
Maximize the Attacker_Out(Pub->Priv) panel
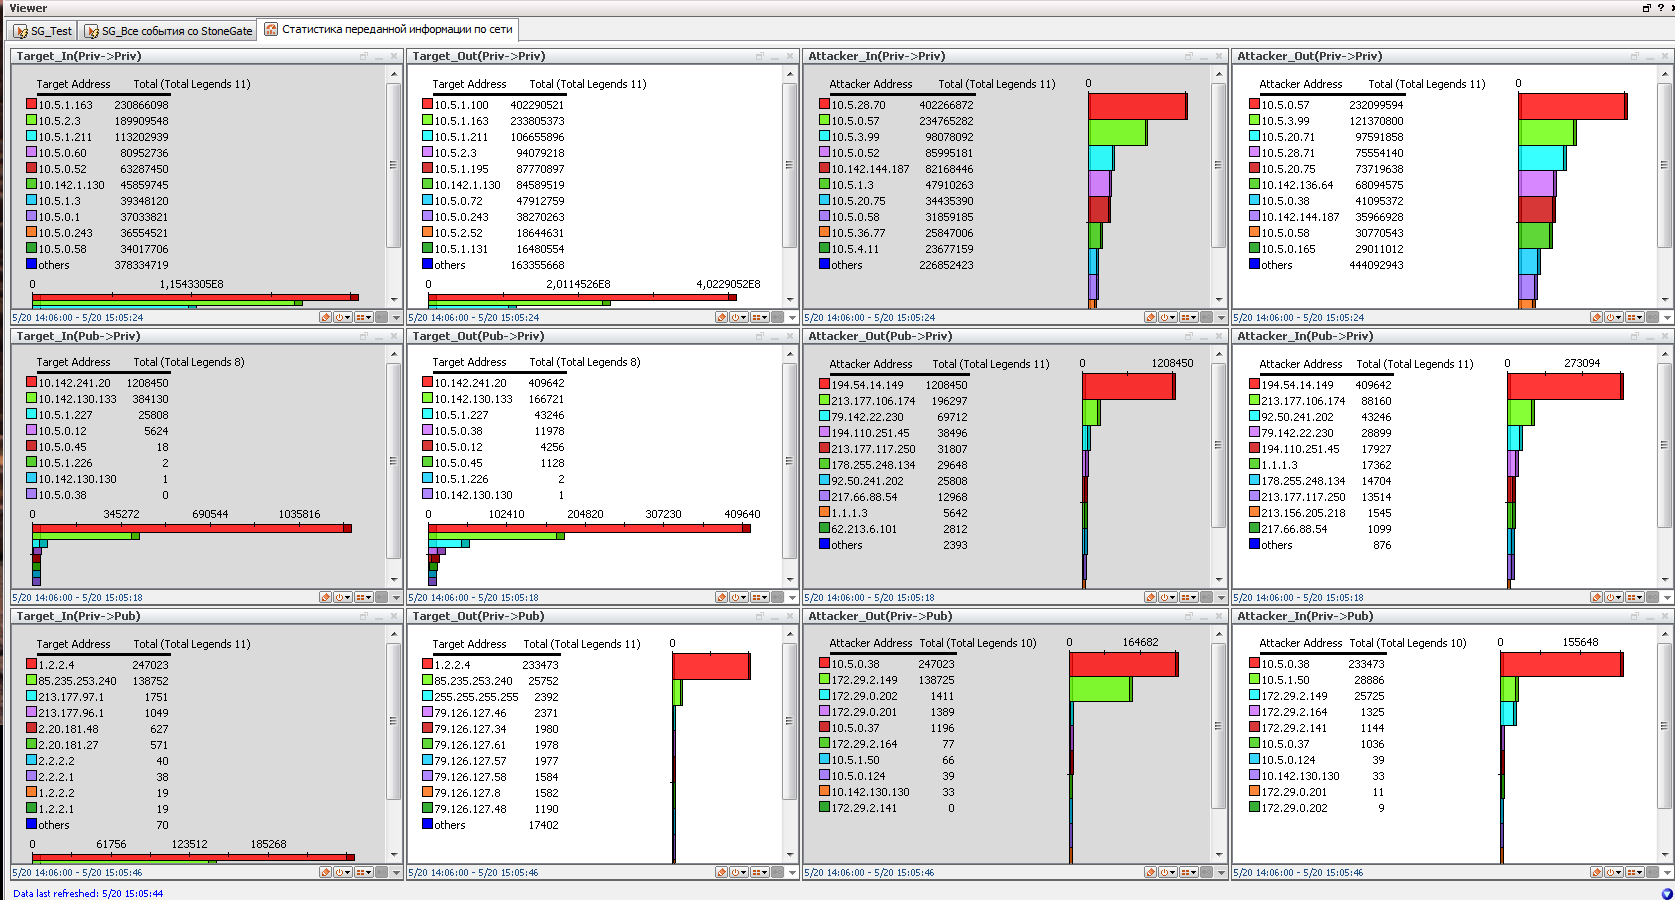coord(1189,336)
